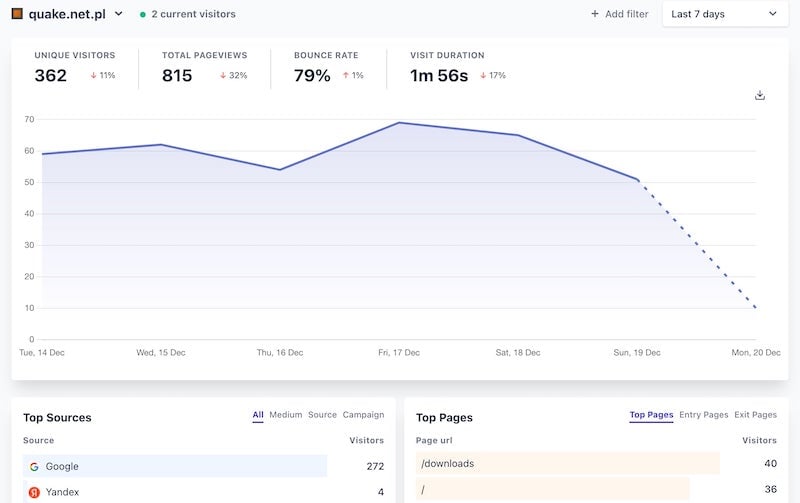Switch Top Sources to Medium tab
The height and width of the screenshot is (503, 800).
pos(286,415)
